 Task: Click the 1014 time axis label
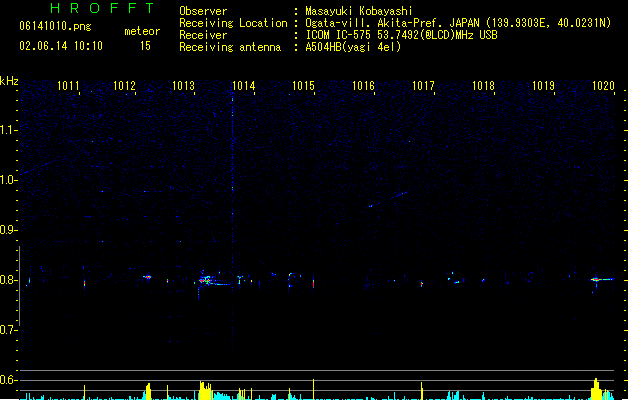243,86
